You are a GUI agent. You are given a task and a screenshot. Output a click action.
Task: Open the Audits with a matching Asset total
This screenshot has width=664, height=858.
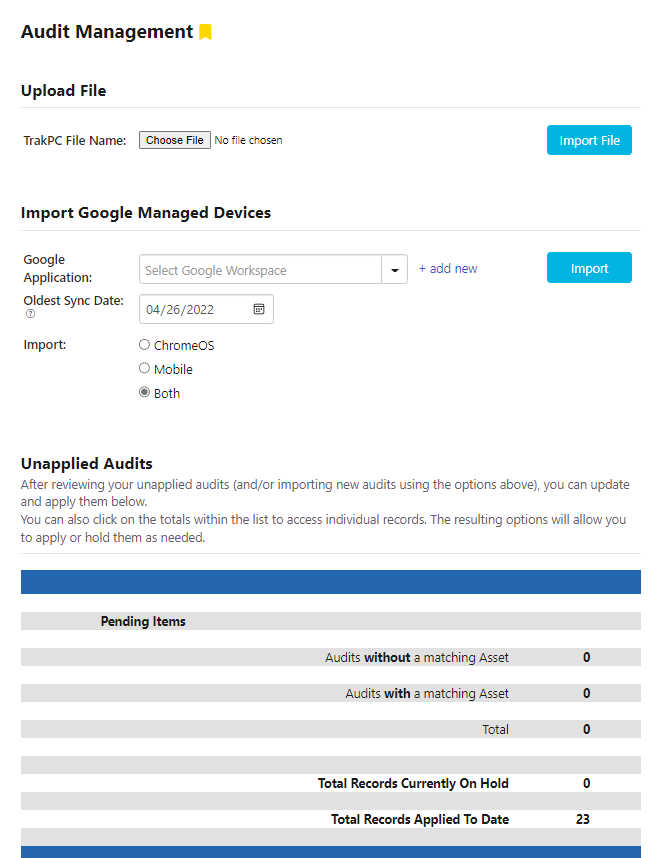point(586,693)
